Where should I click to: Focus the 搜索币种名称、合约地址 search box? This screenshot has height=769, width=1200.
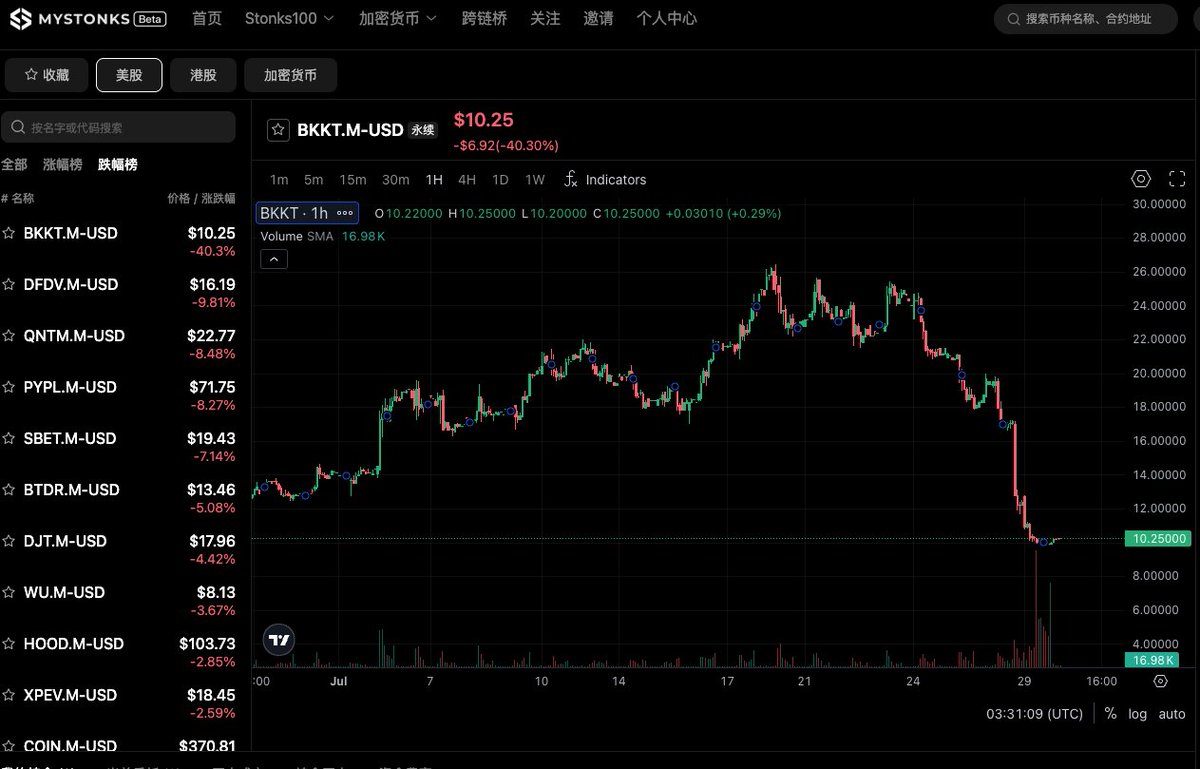(x=1085, y=19)
